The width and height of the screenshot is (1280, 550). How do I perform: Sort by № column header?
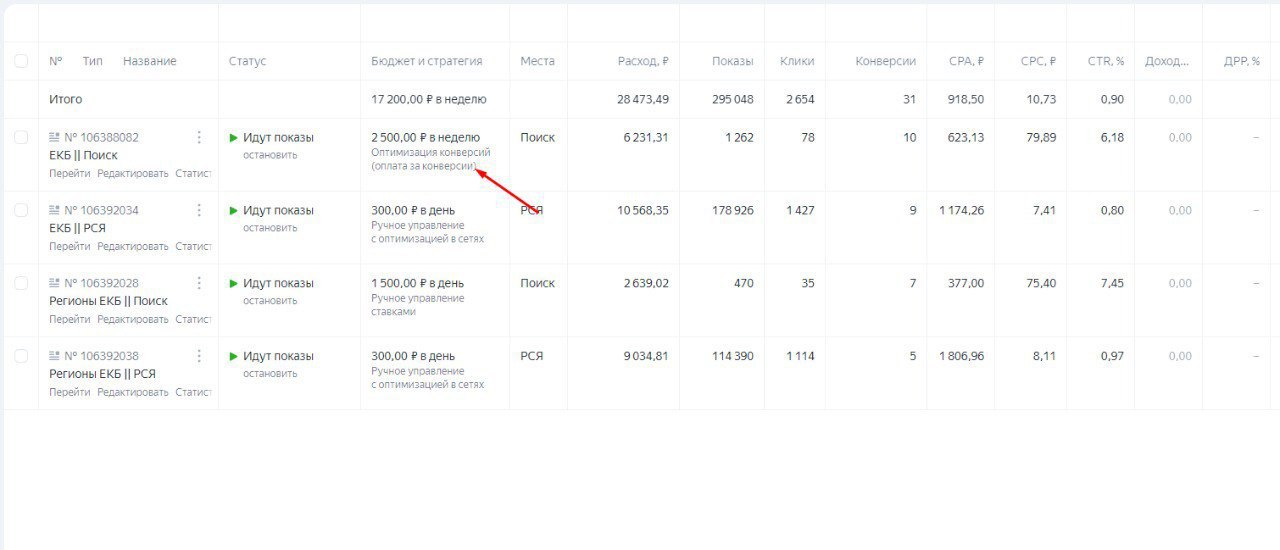(55, 61)
